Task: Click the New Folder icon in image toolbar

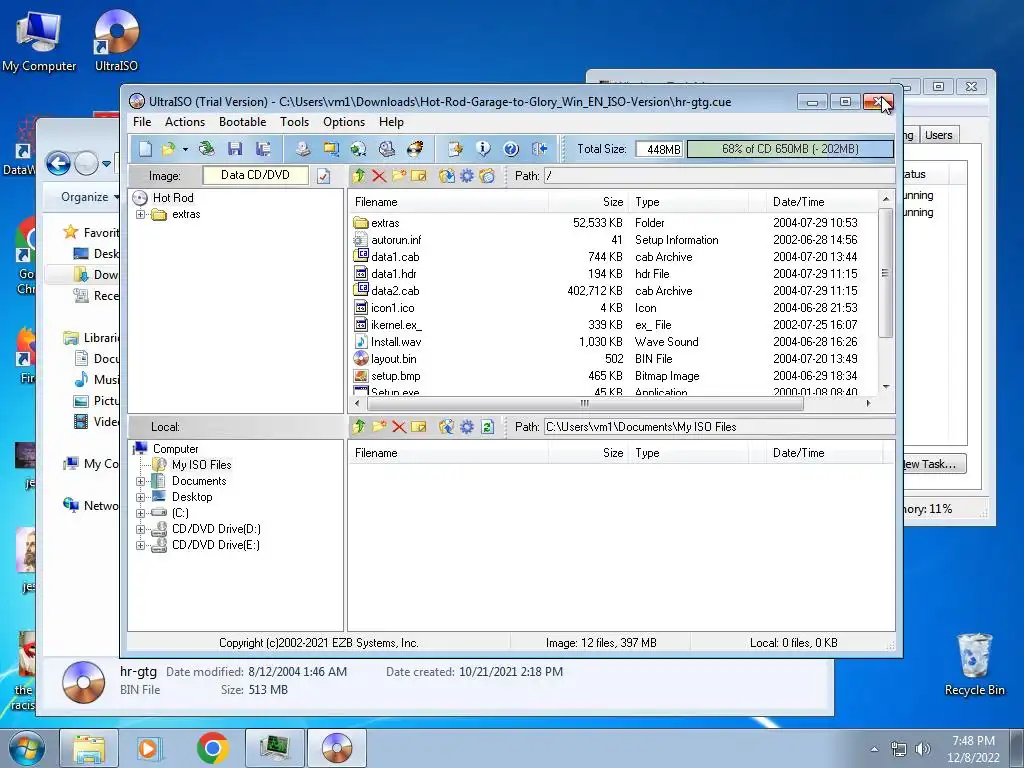Action: tap(399, 176)
